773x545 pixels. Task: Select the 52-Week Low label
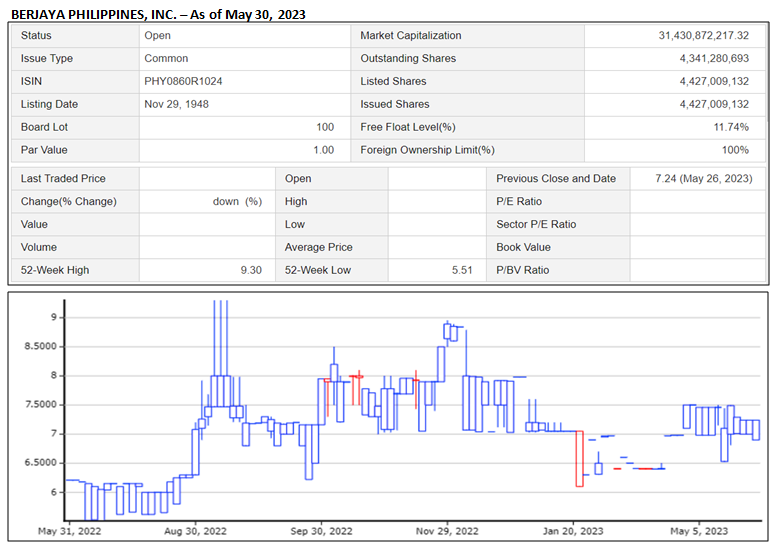(x=317, y=270)
